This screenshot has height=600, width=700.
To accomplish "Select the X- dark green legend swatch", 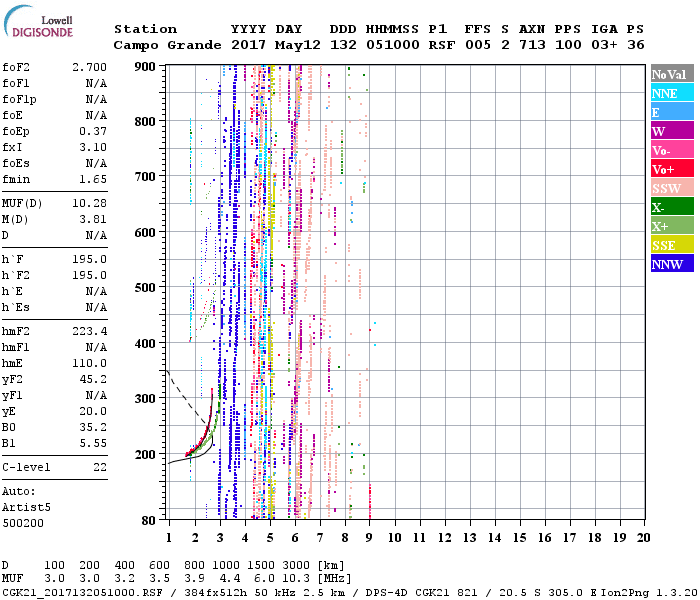I will coord(672,207).
